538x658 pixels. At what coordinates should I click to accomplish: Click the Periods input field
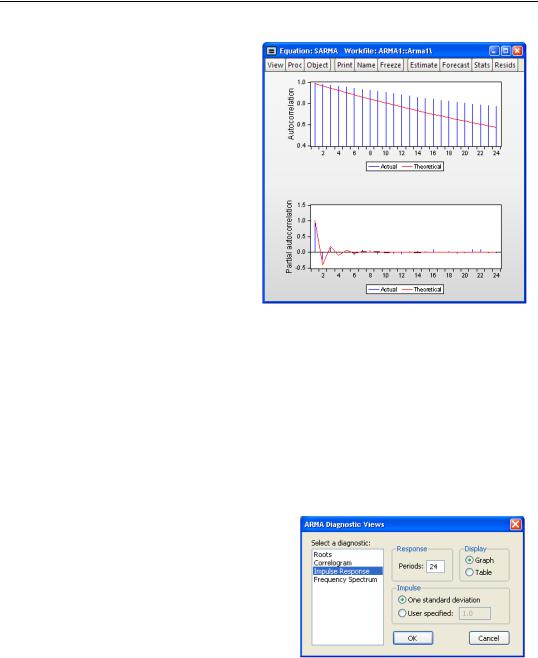click(x=435, y=567)
